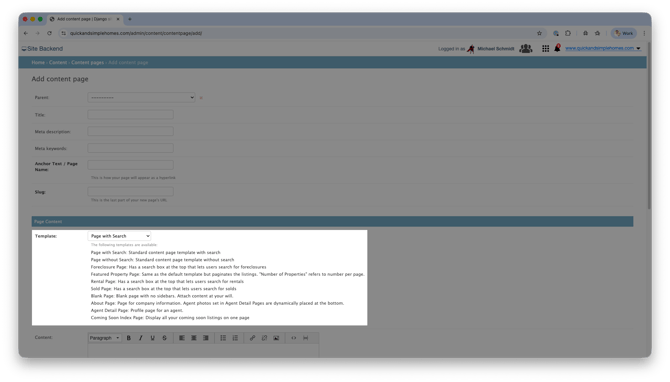View notifications via the bell icon
Image resolution: width=670 pixels, height=382 pixels.
pyautogui.click(x=558, y=48)
